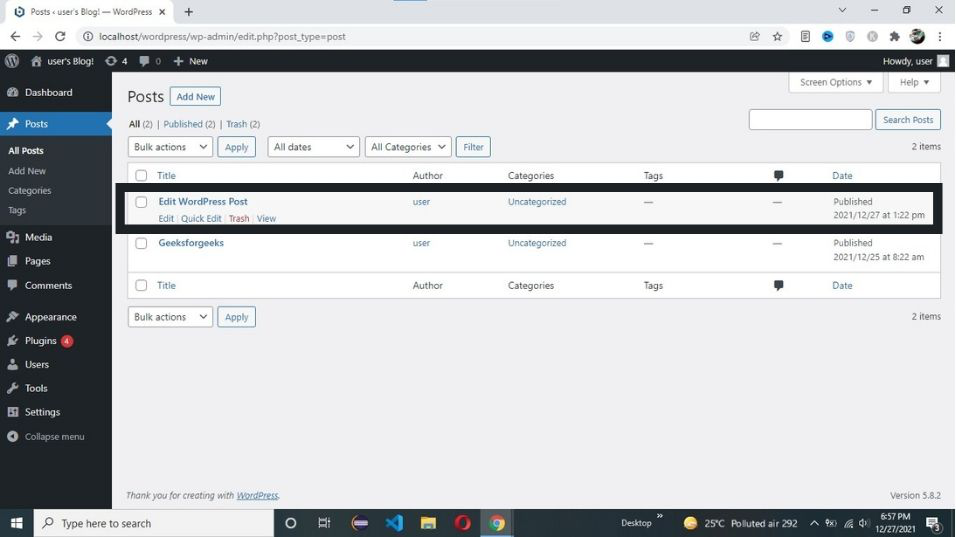Bookmark this page with star icon
Viewport: 956px width, 537px height.
pyautogui.click(x=777, y=37)
